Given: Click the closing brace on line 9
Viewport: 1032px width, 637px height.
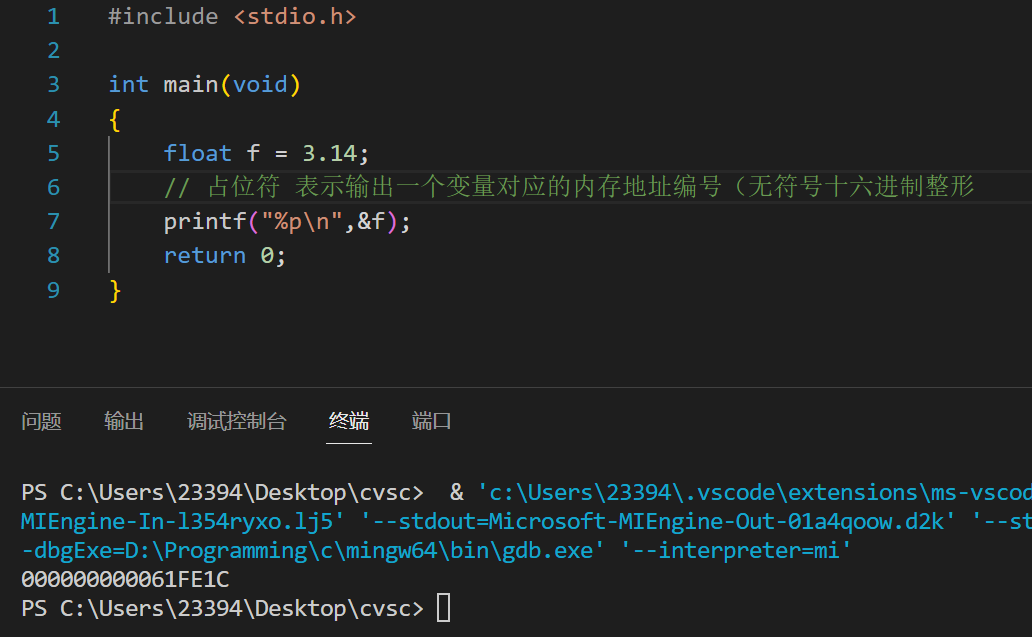Looking at the screenshot, I should click(x=113, y=289).
